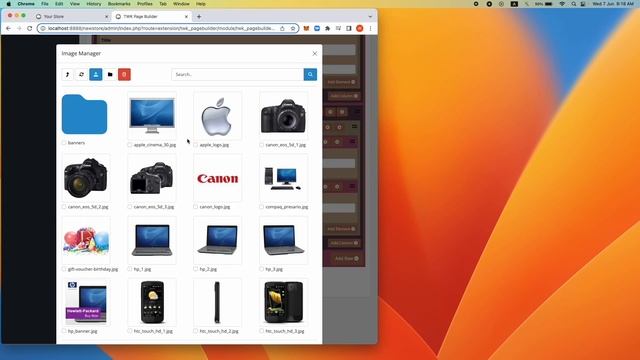Click the refresh icon in Image Manager toolbar
640x360 pixels.
(81, 74)
